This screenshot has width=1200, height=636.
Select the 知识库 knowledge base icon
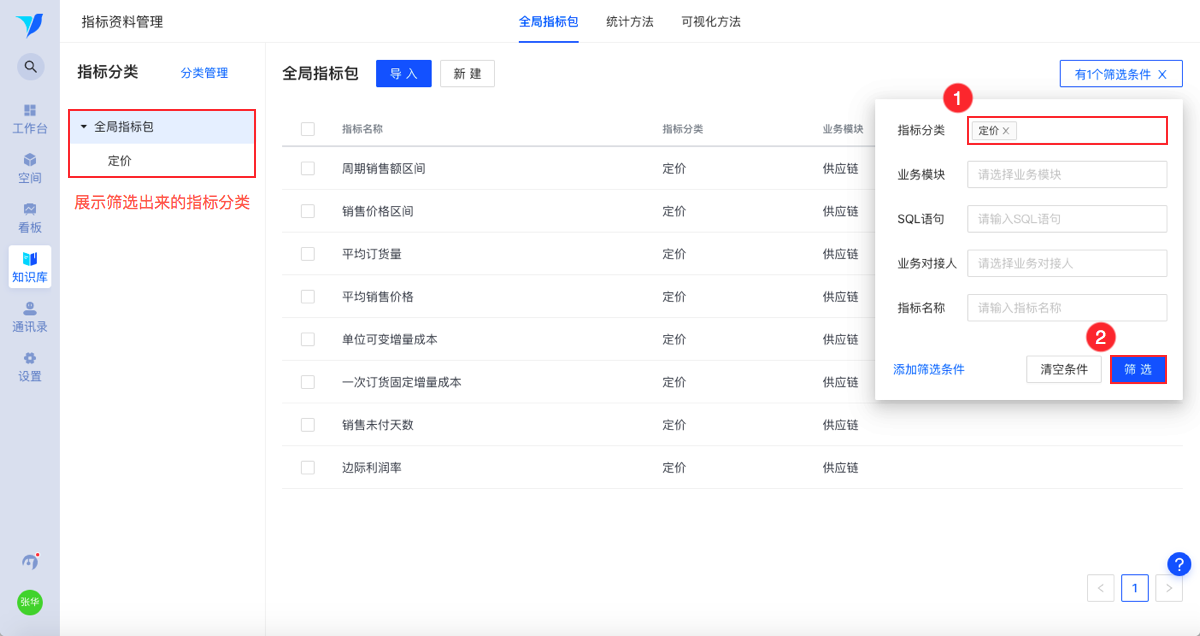(x=30, y=259)
